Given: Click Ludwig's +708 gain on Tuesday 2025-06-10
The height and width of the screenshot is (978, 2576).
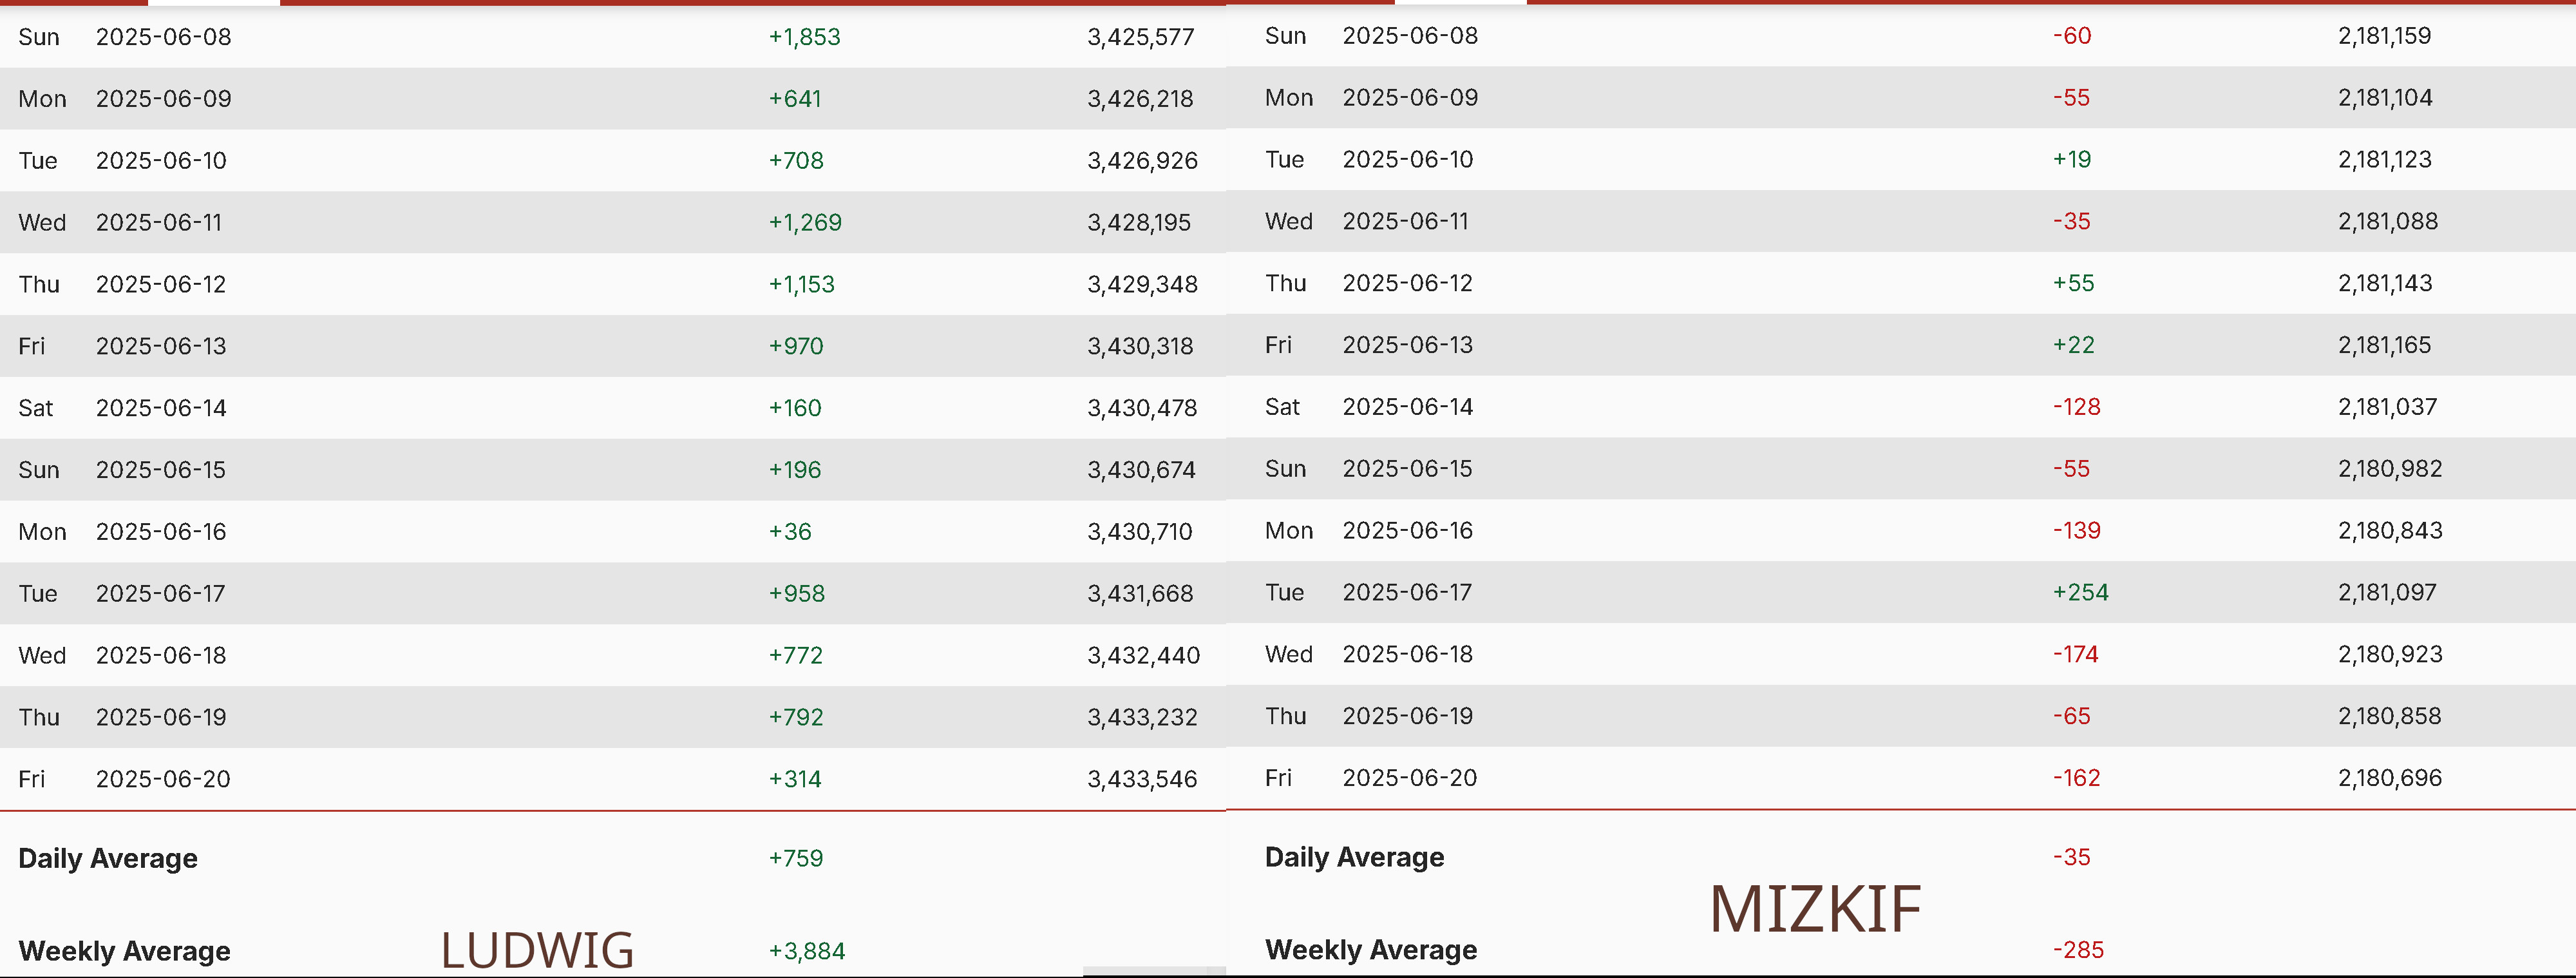Looking at the screenshot, I should pos(796,161).
